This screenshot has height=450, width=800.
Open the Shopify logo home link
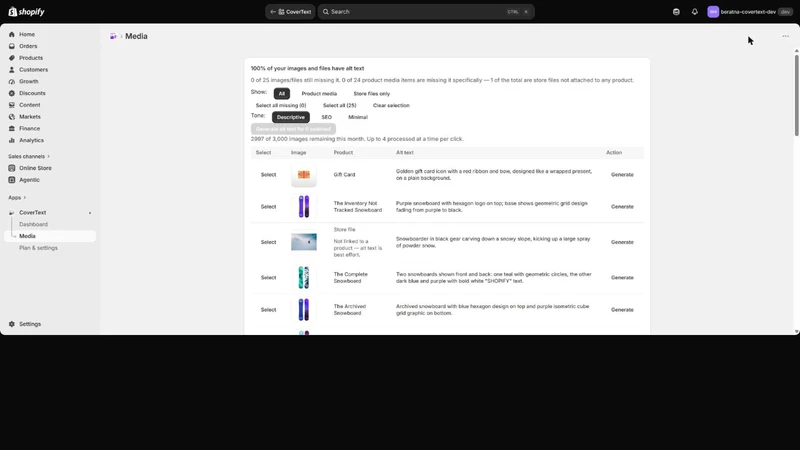click(x=27, y=12)
